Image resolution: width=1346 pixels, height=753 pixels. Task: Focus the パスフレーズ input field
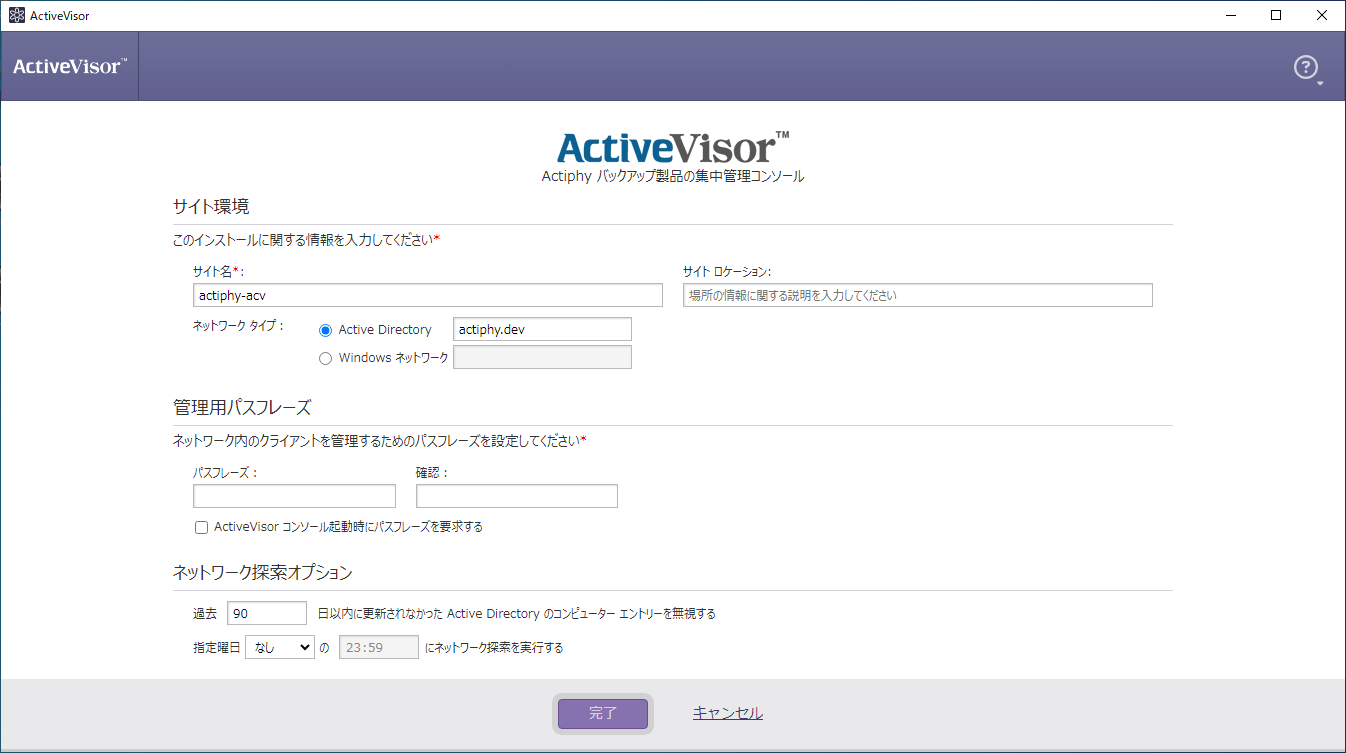point(294,496)
